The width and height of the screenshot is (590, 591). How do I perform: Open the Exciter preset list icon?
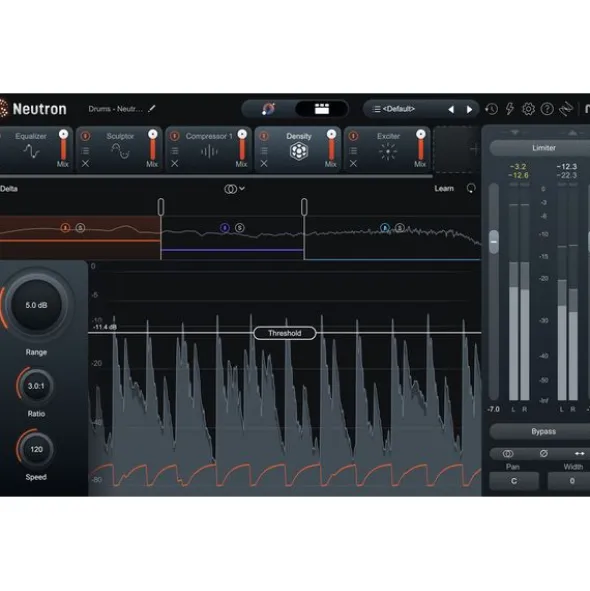353,151
